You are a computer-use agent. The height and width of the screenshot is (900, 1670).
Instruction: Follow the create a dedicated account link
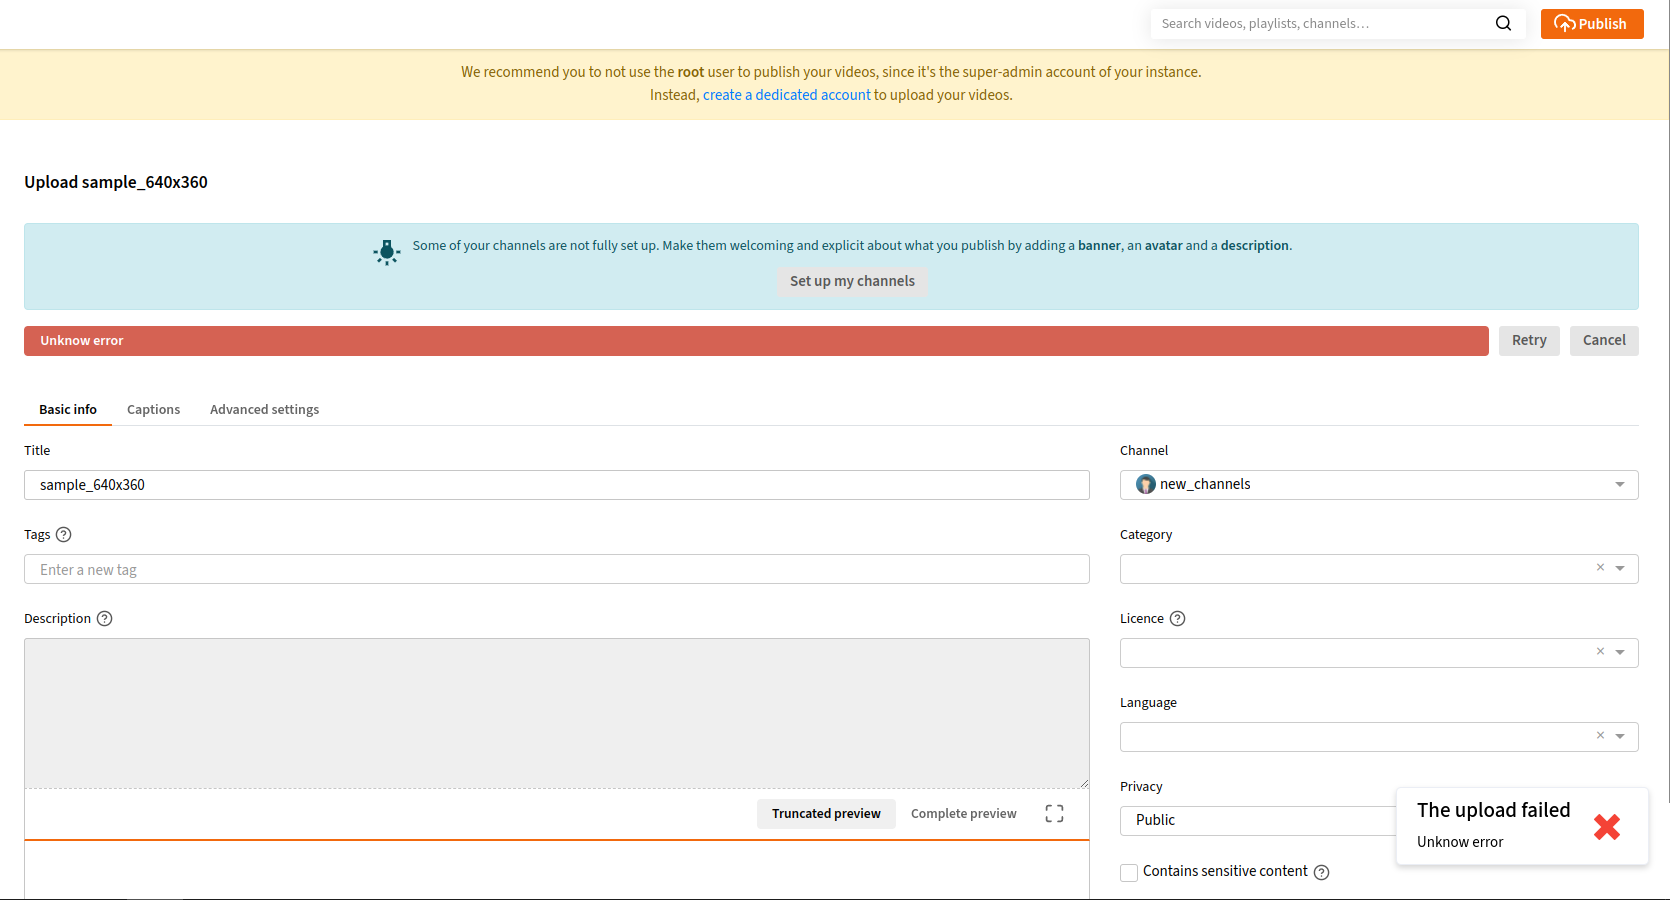click(x=786, y=94)
